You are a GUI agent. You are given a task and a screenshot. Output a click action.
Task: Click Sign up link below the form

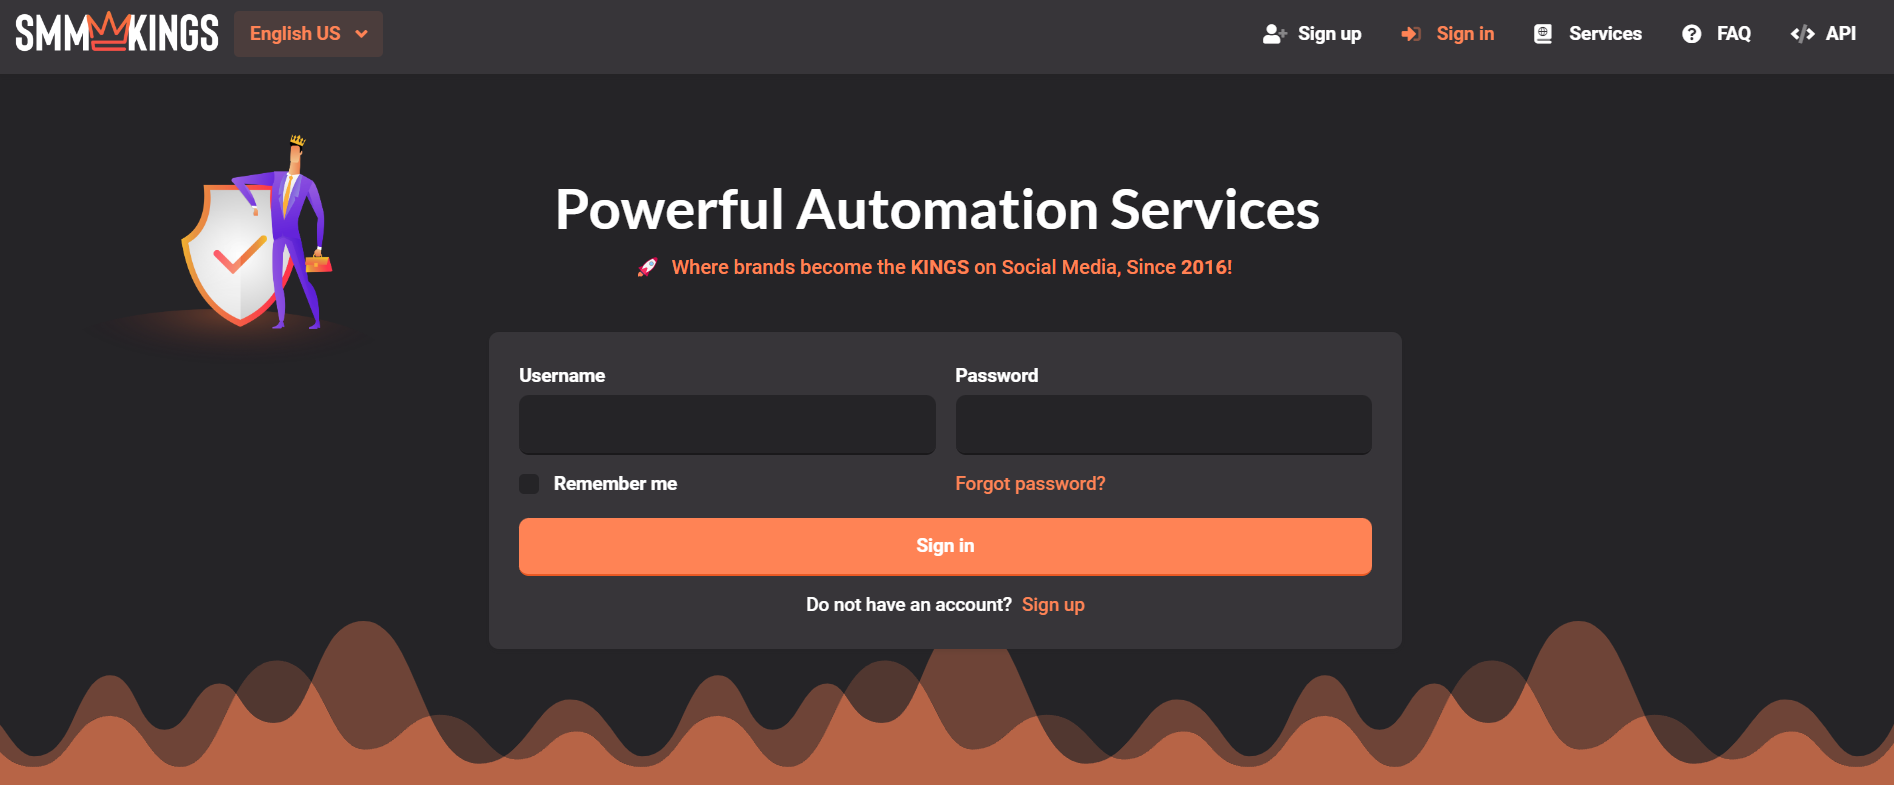[x=1053, y=605]
